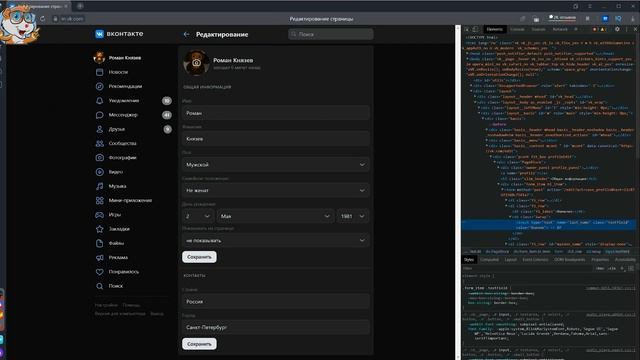The height and width of the screenshot is (360, 640).
Task: Switch to DevTools Console tab
Action: coord(517,29)
